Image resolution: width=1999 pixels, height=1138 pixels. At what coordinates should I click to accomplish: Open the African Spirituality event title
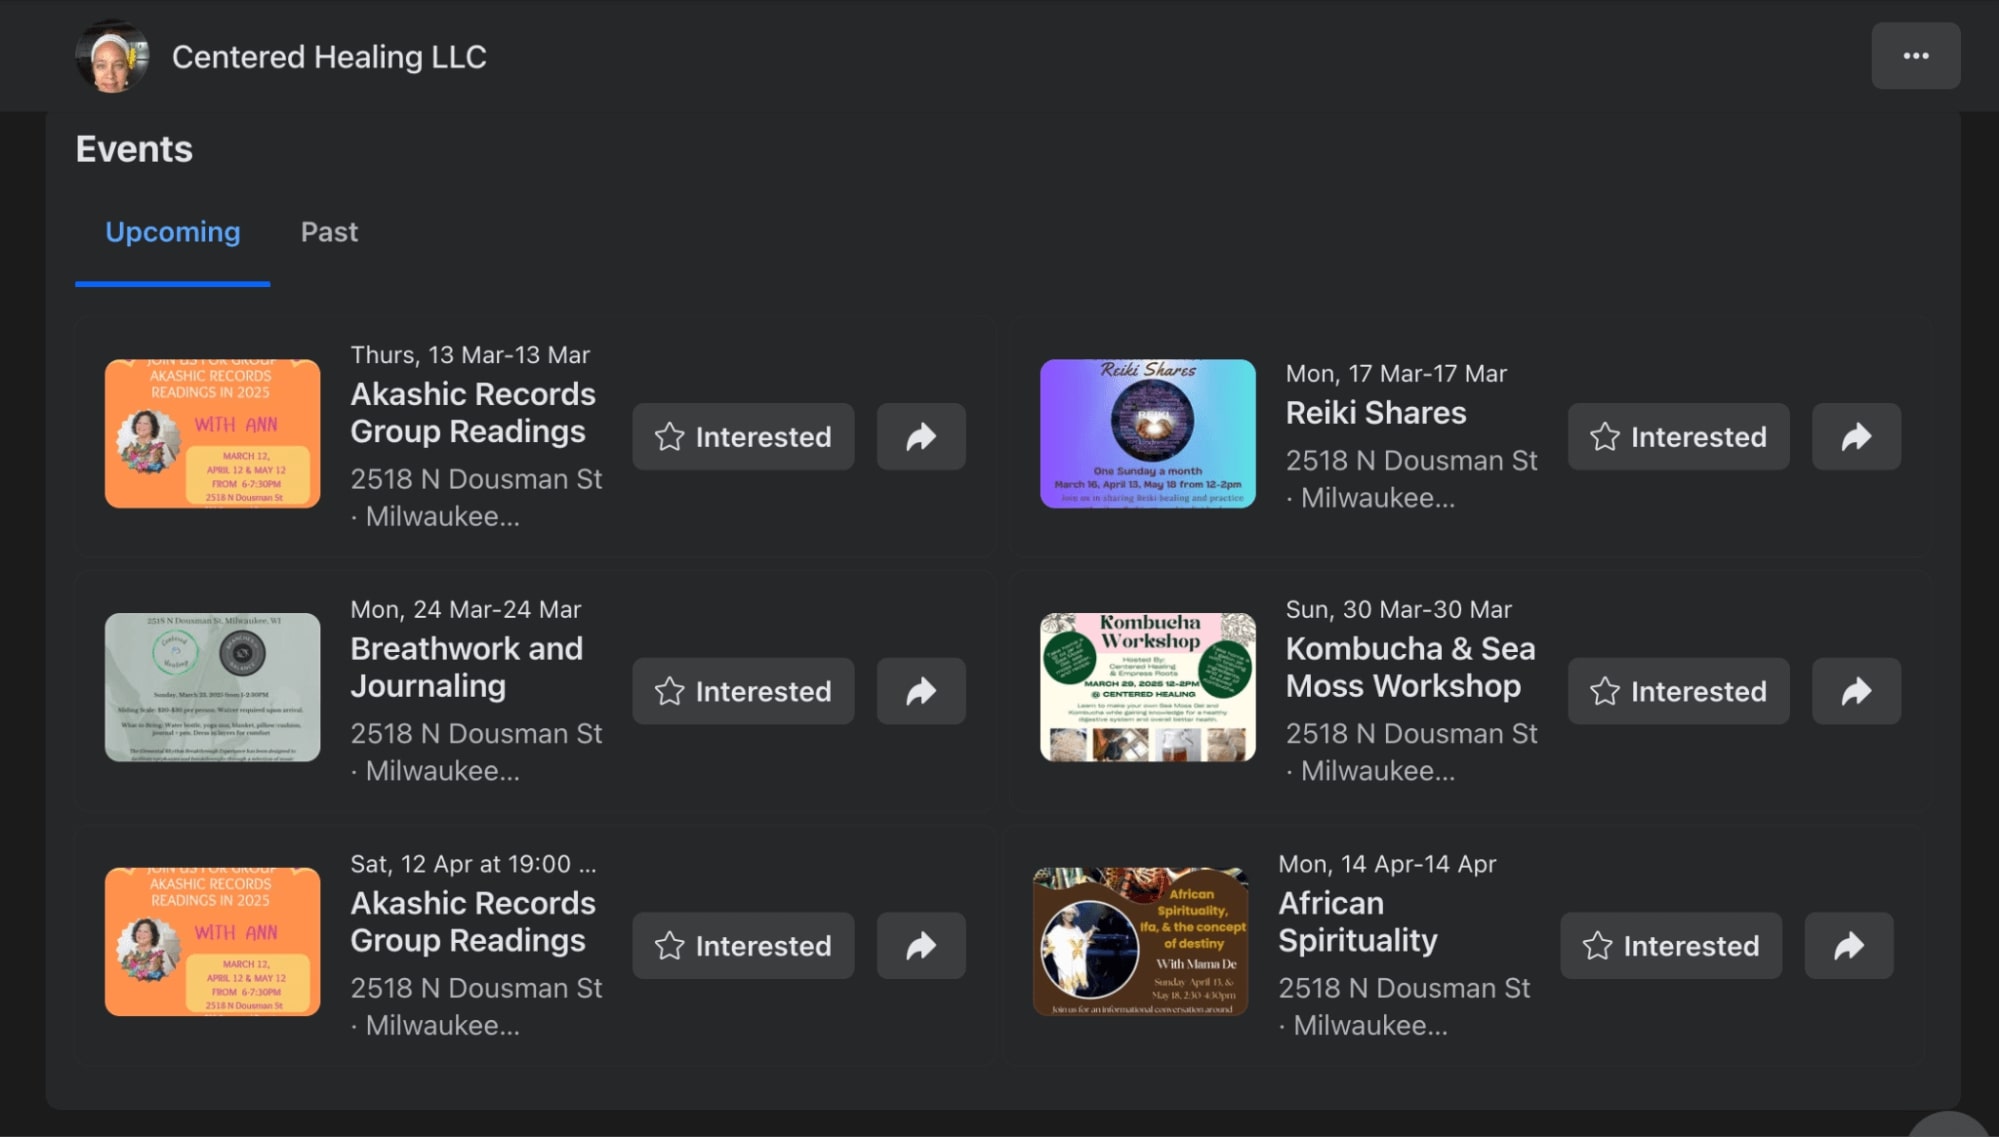pos(1358,922)
